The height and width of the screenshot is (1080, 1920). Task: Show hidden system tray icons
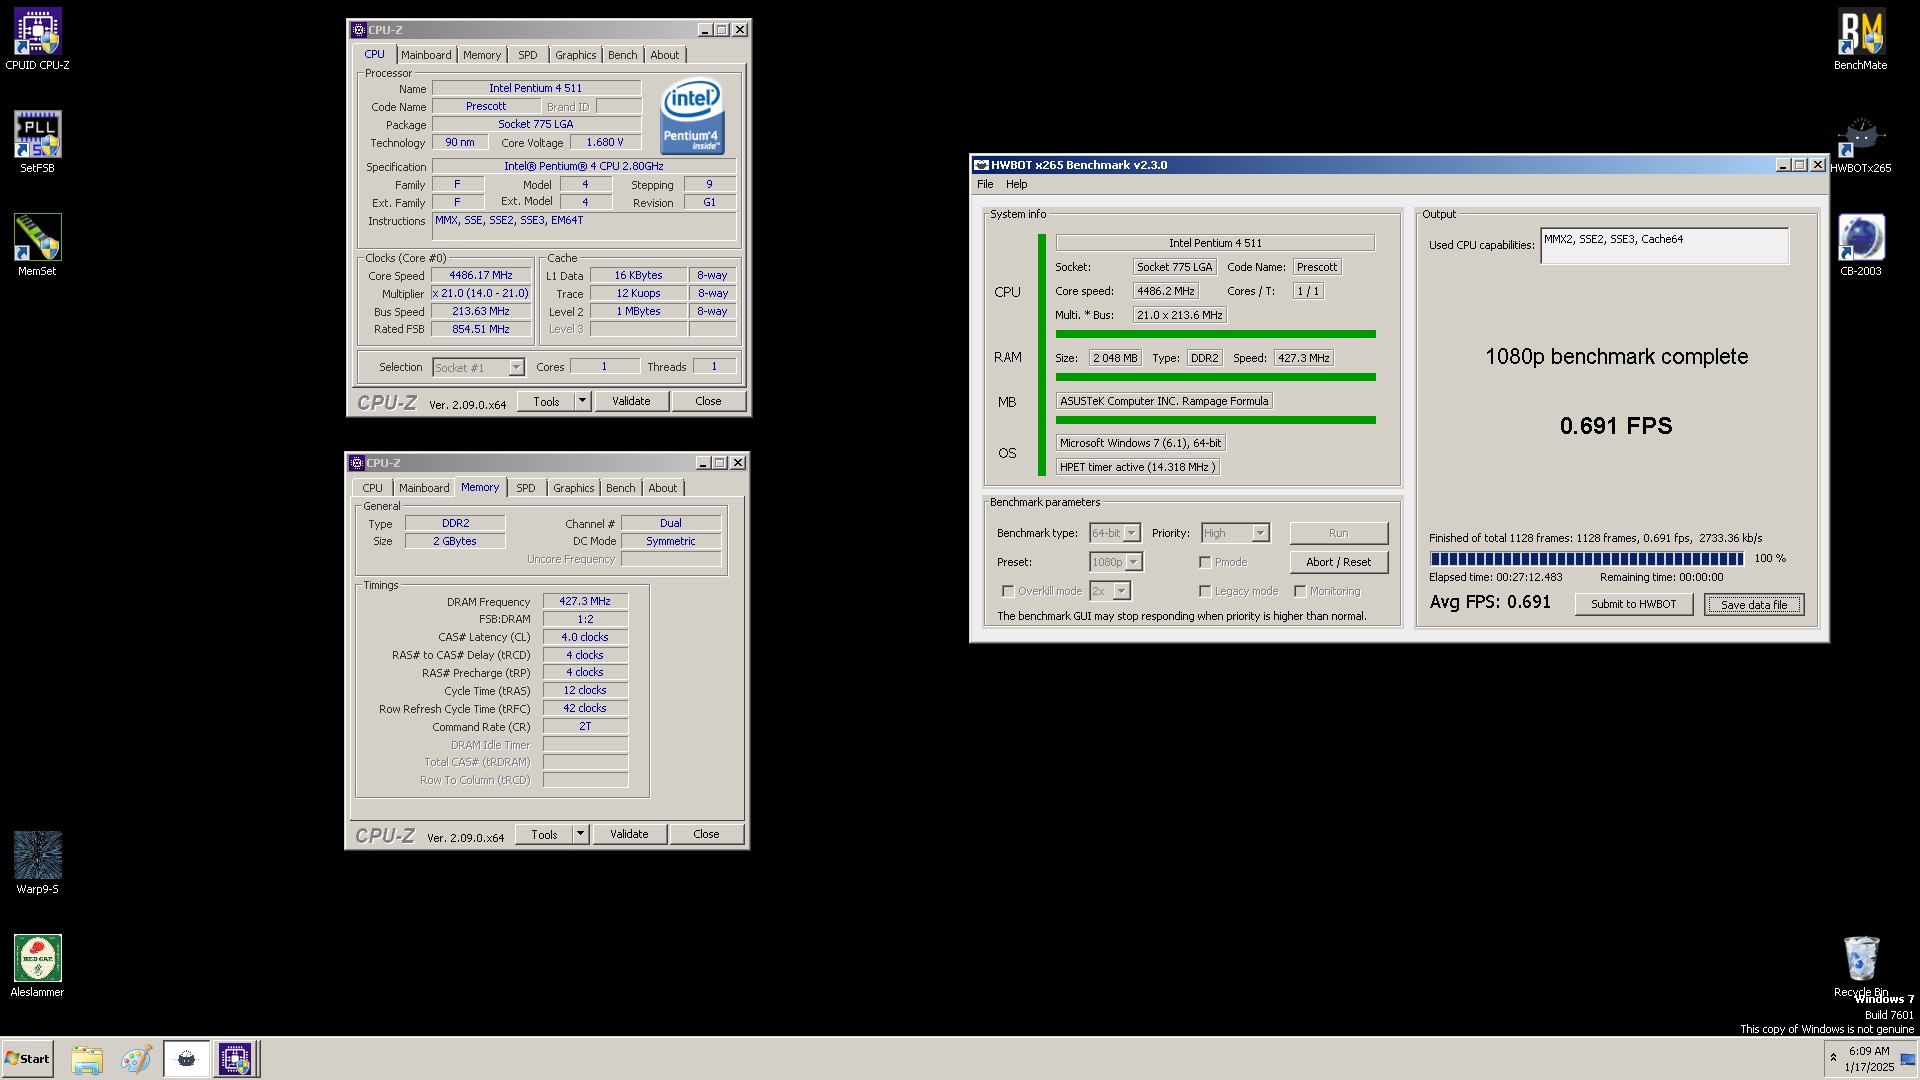point(1833,1058)
